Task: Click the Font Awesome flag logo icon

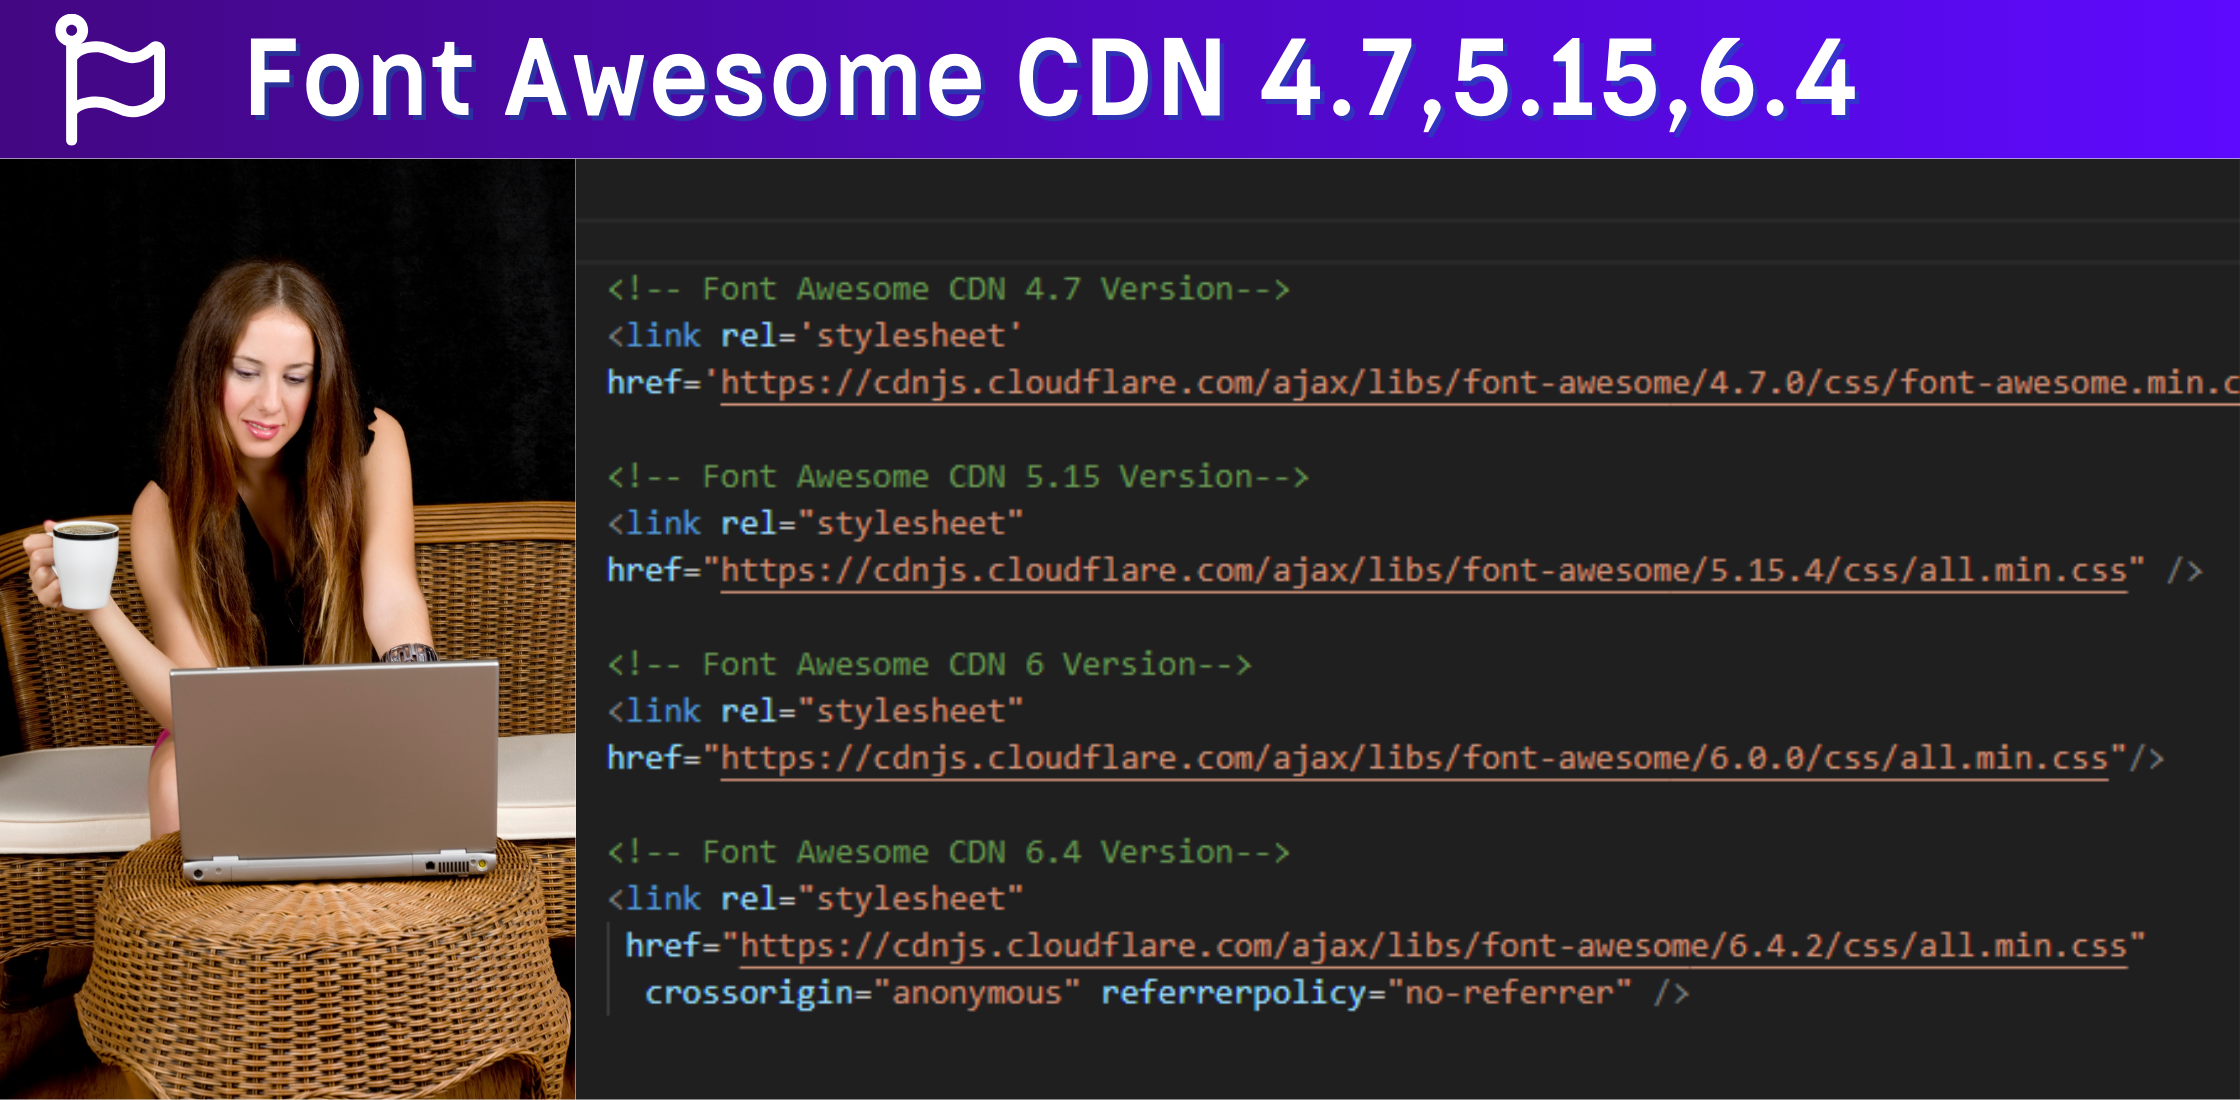Action: coord(108,78)
